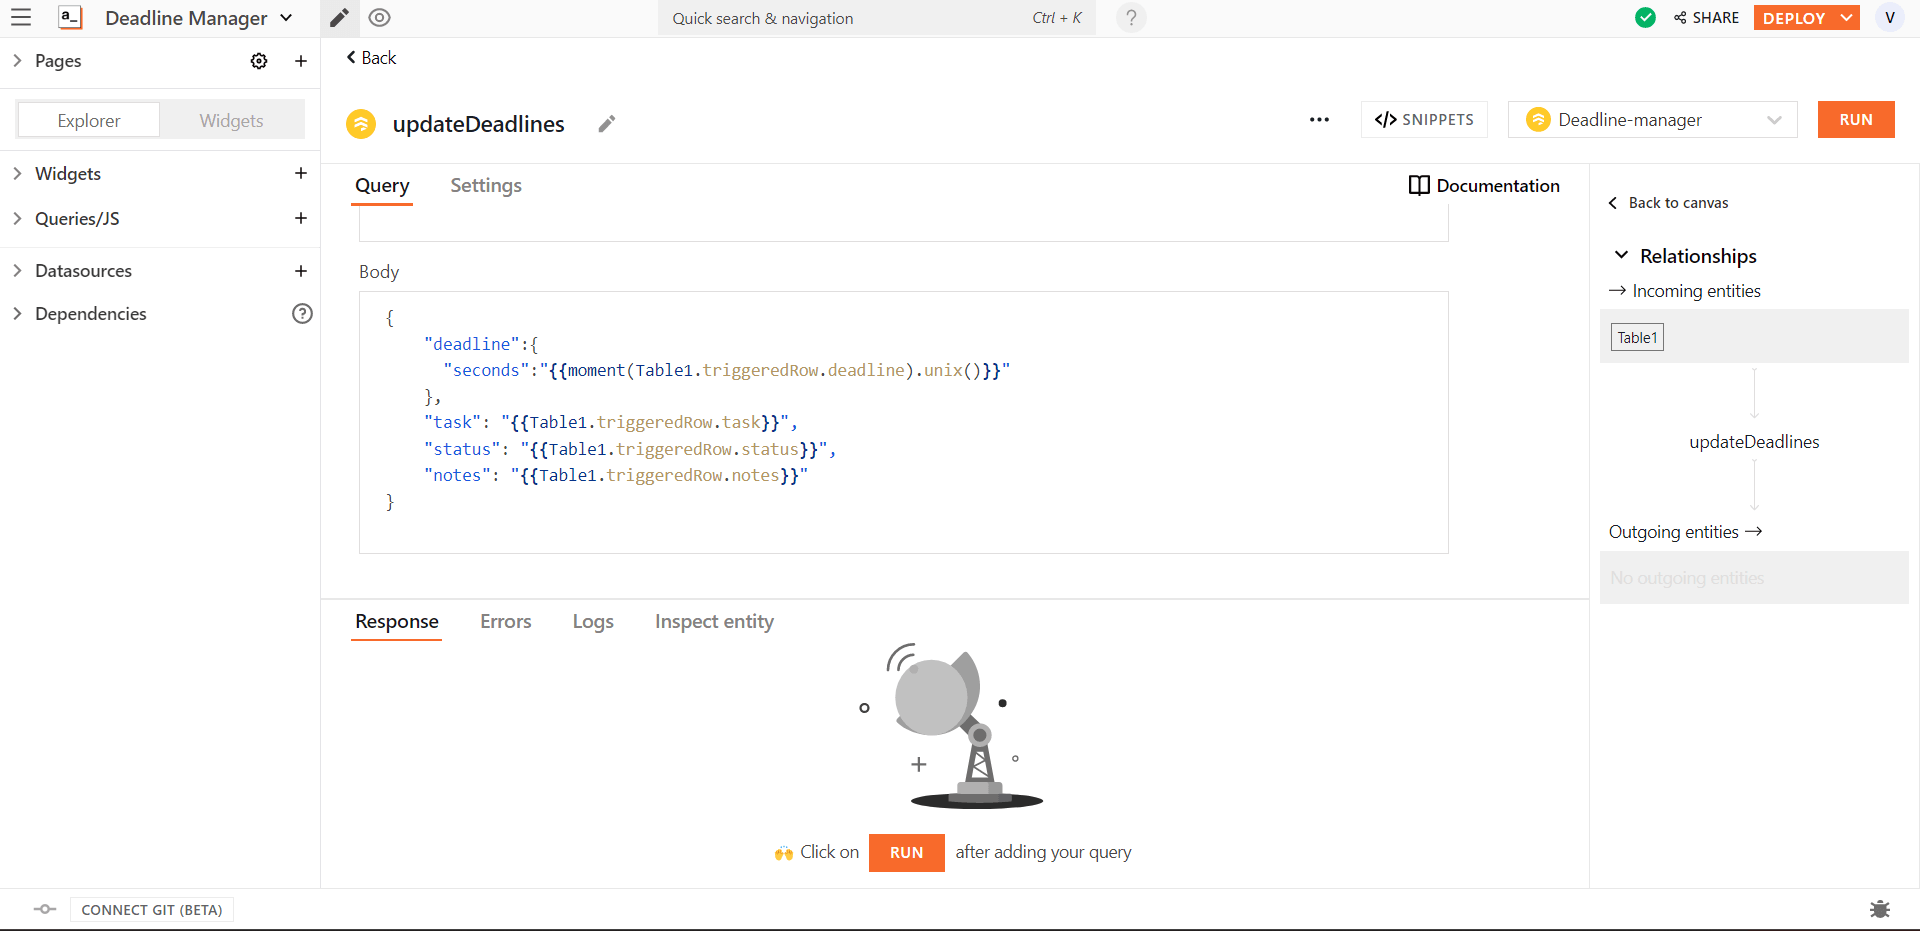Add a new page with plus icon
Viewport: 1920px width, 931px height.
coord(300,61)
